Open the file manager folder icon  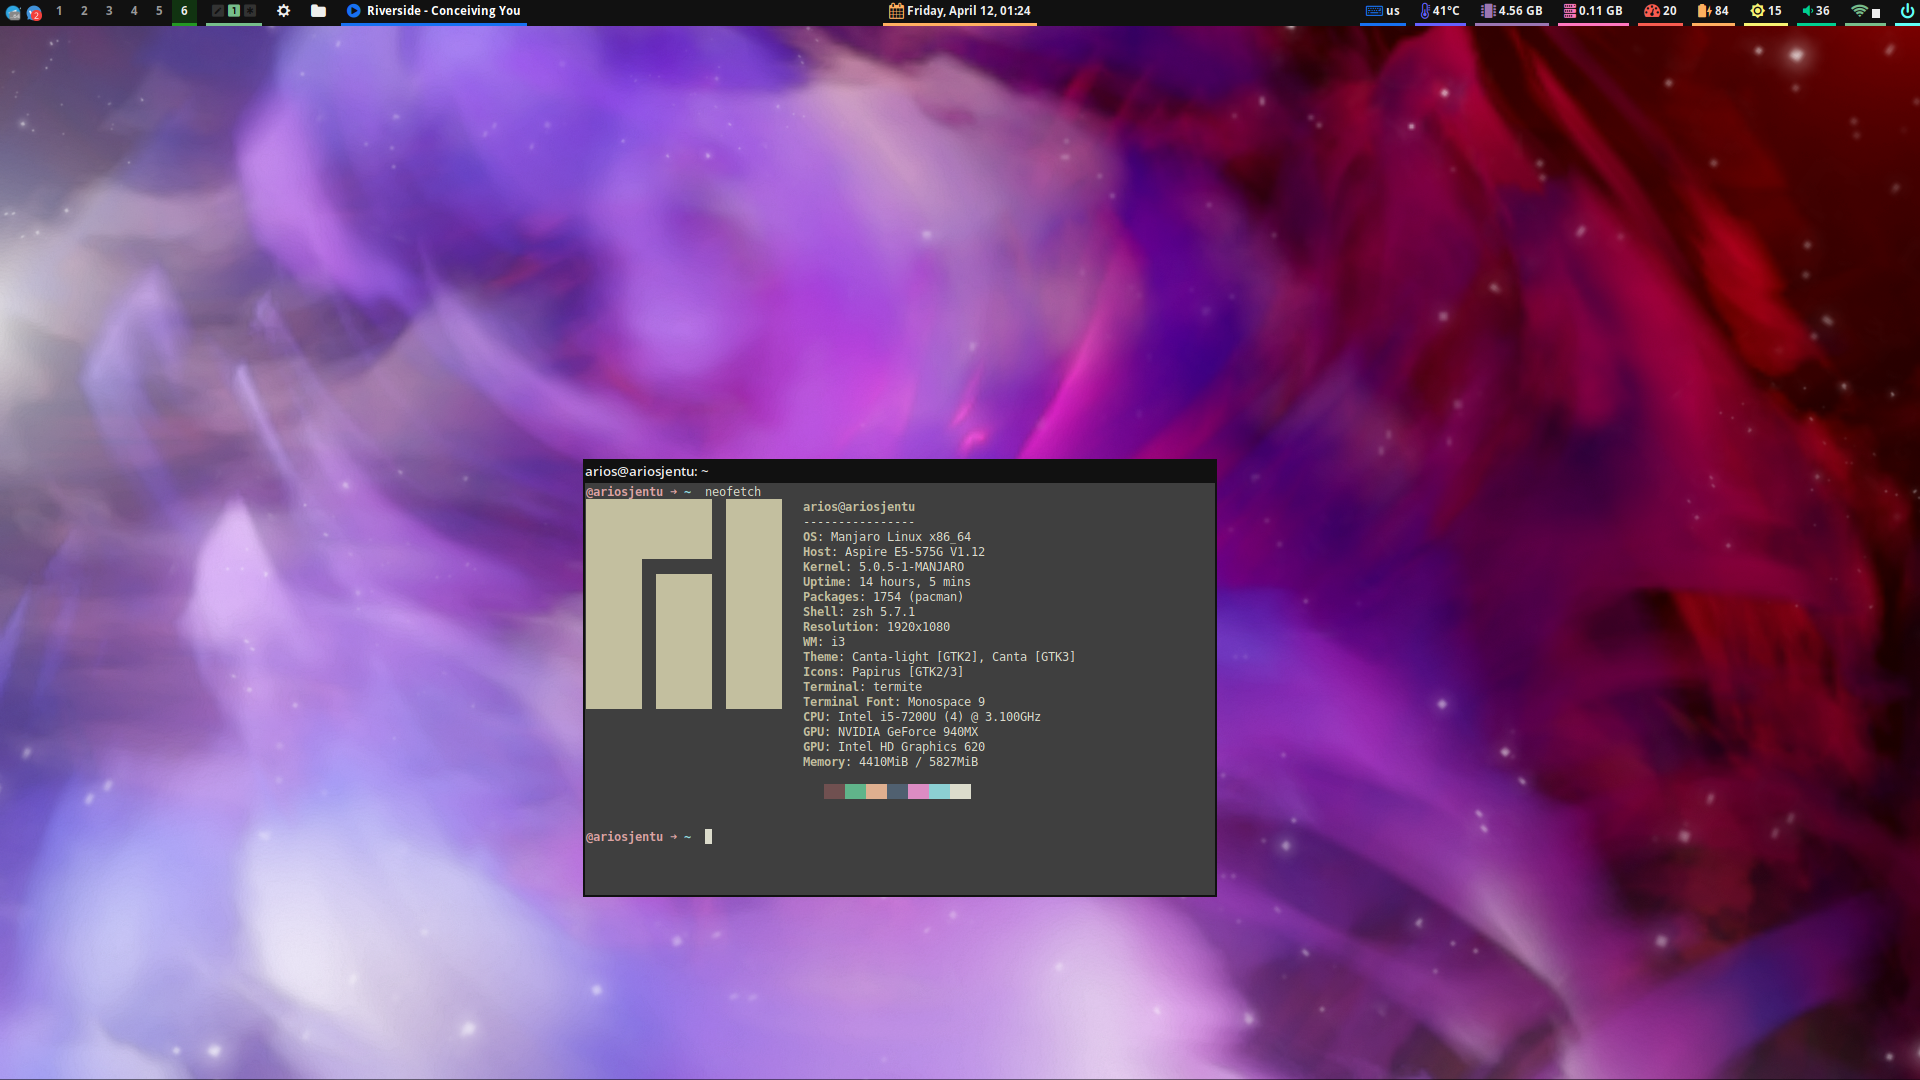(x=318, y=11)
